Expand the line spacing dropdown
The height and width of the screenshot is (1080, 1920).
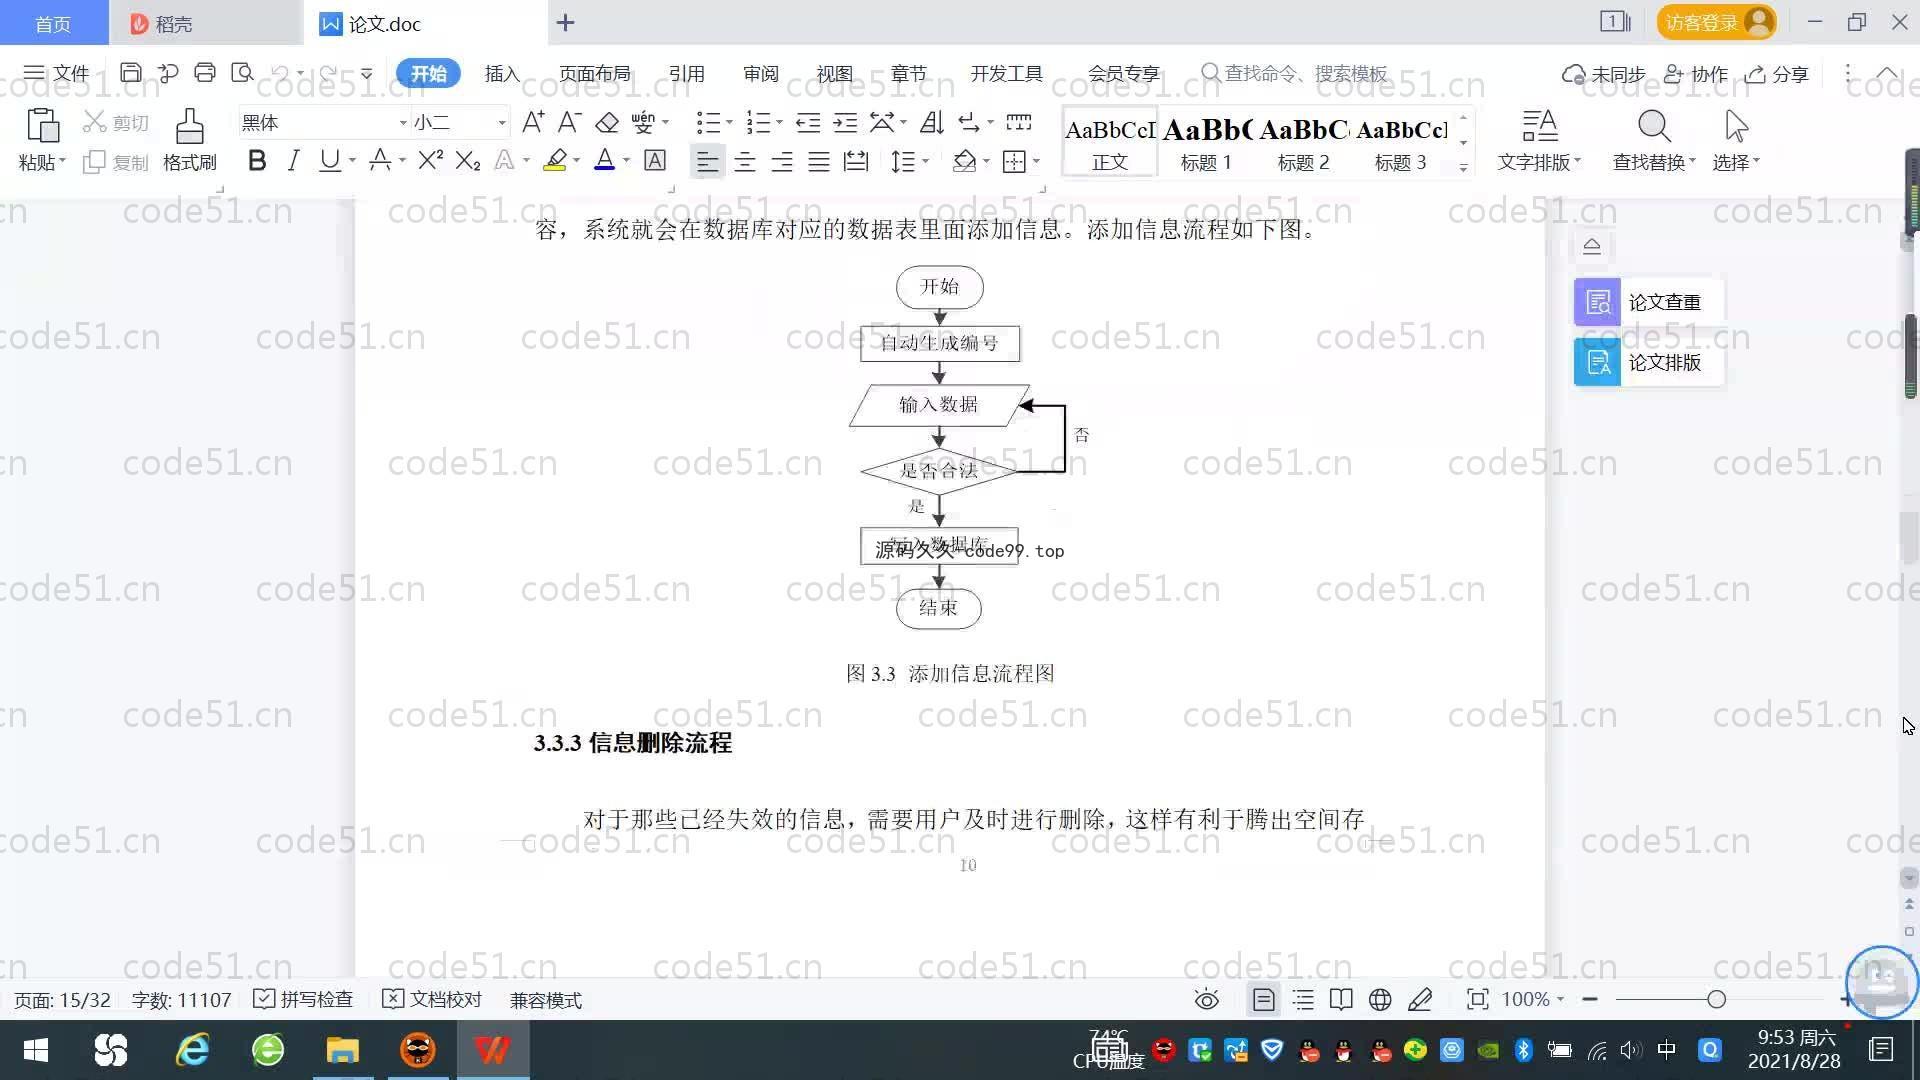[926, 161]
